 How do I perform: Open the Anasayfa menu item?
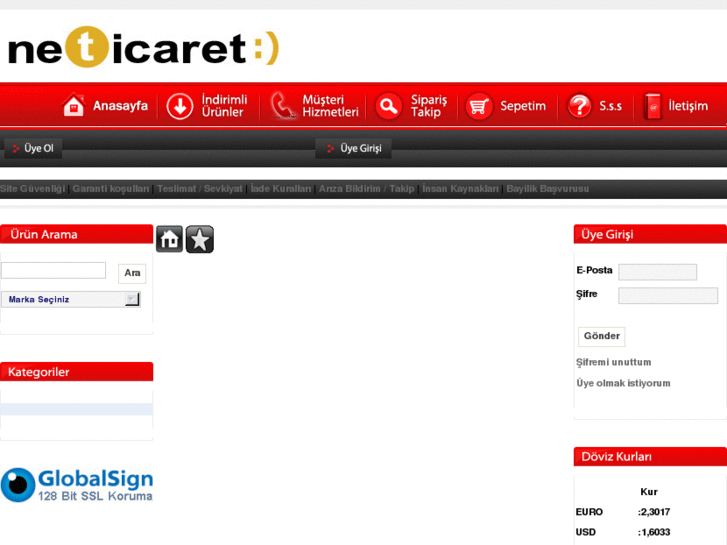(120, 106)
